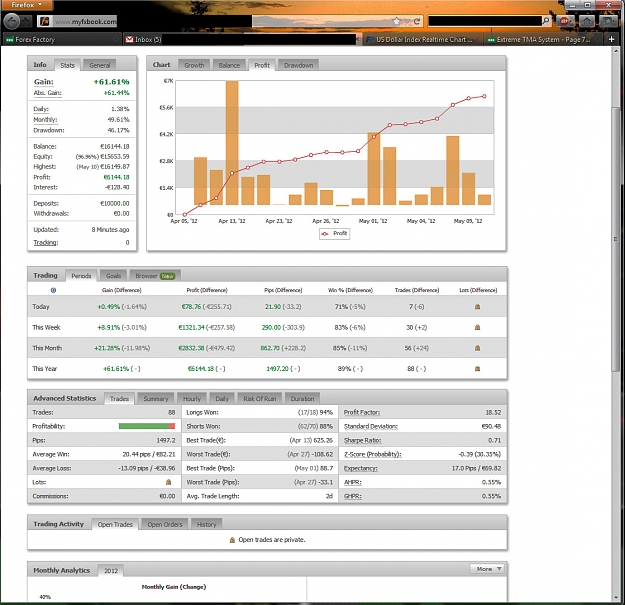Select the Periods tab in Trading section
The width and height of the screenshot is (625, 605).
(x=81, y=275)
